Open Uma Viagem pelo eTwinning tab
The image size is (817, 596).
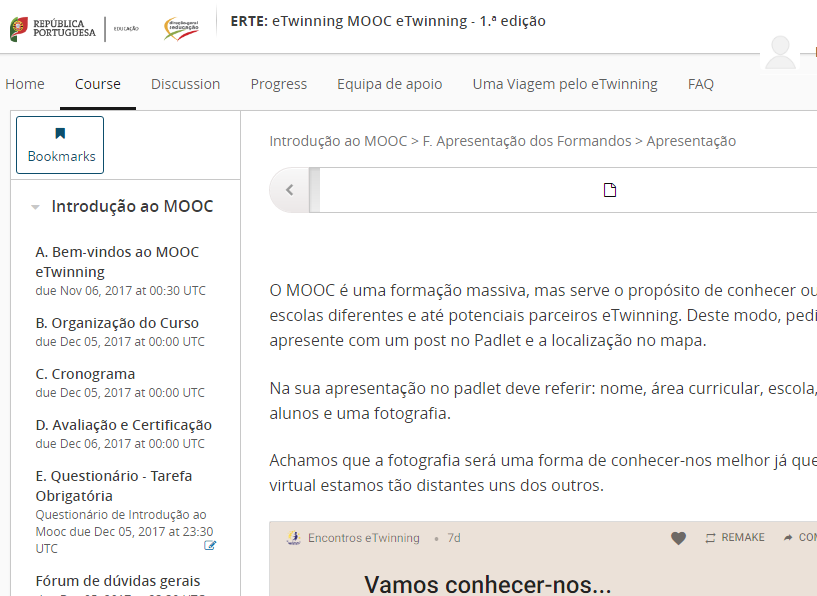(x=565, y=84)
